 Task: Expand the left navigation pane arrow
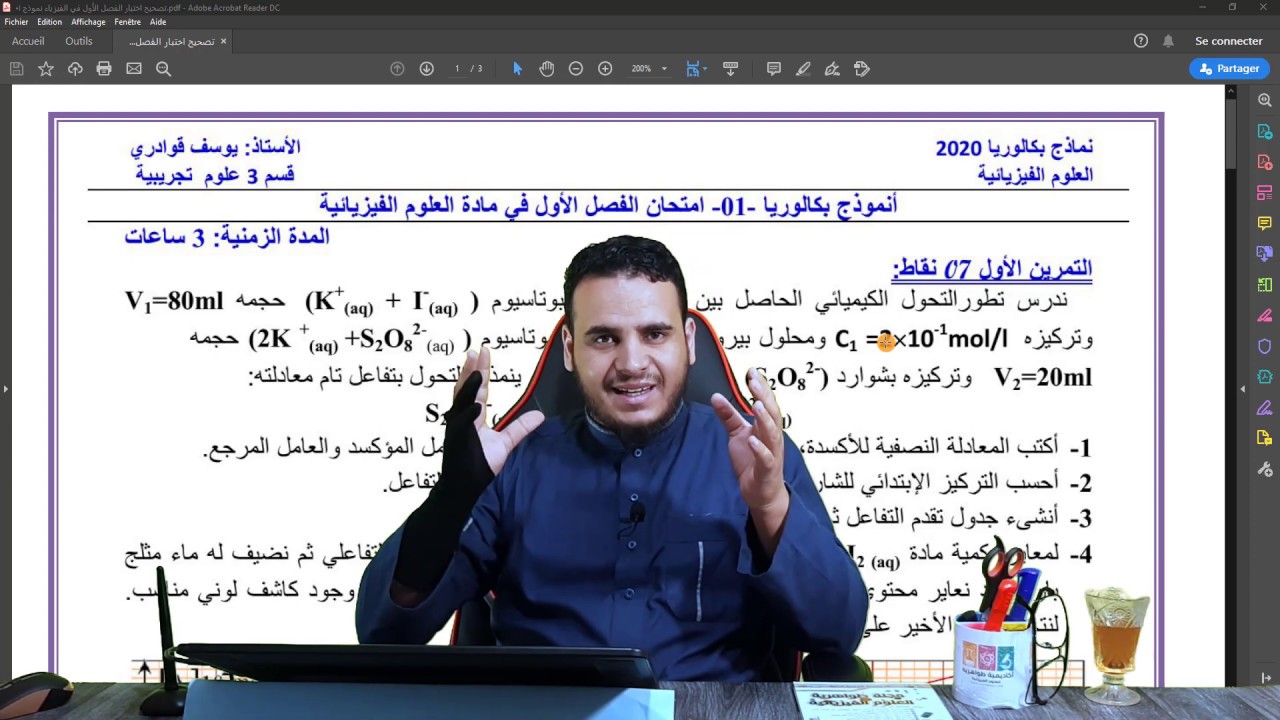click(x=5, y=388)
